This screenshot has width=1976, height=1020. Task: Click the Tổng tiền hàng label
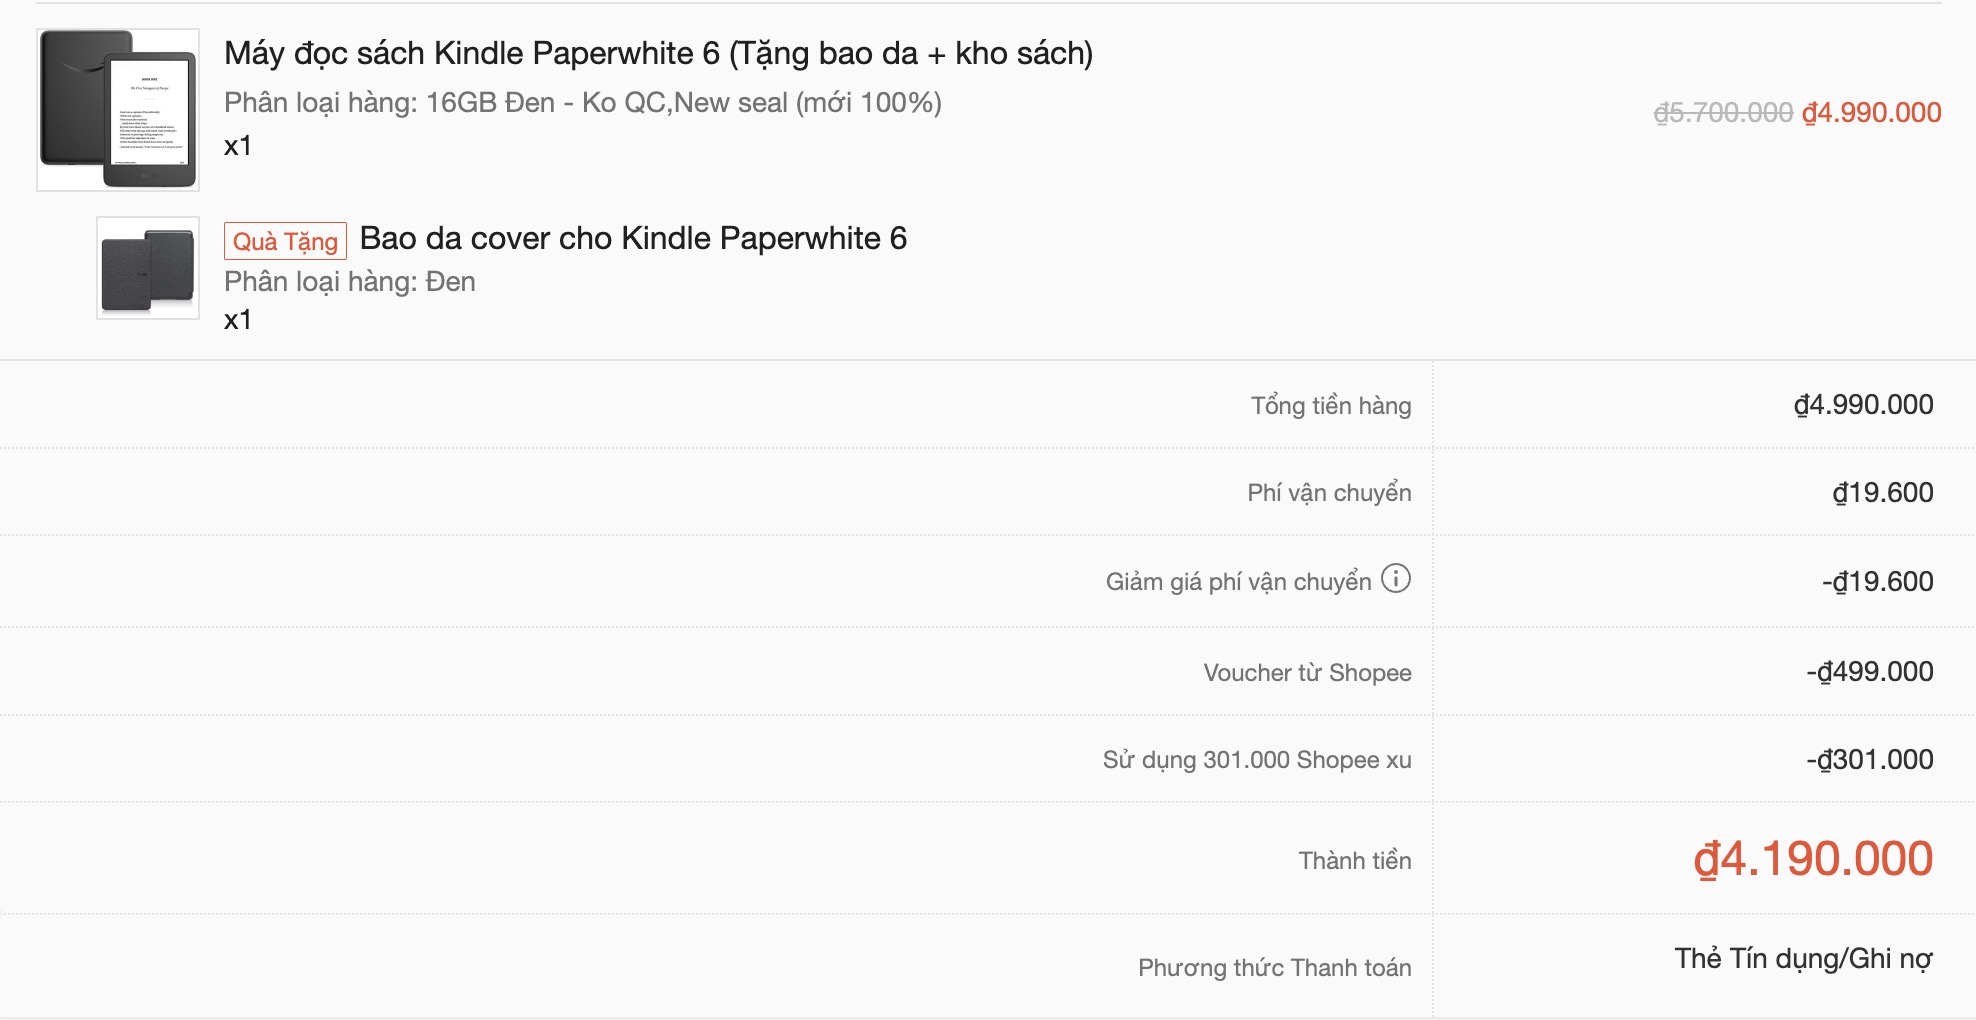tap(1330, 406)
